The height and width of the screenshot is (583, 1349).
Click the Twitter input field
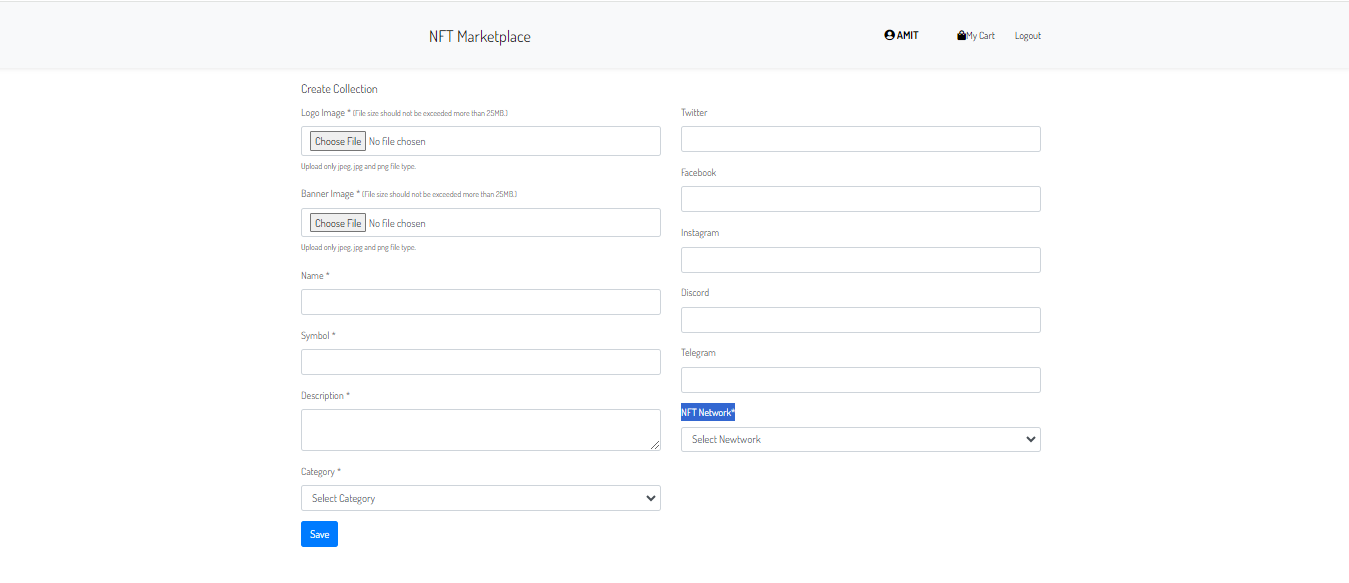pyautogui.click(x=860, y=138)
